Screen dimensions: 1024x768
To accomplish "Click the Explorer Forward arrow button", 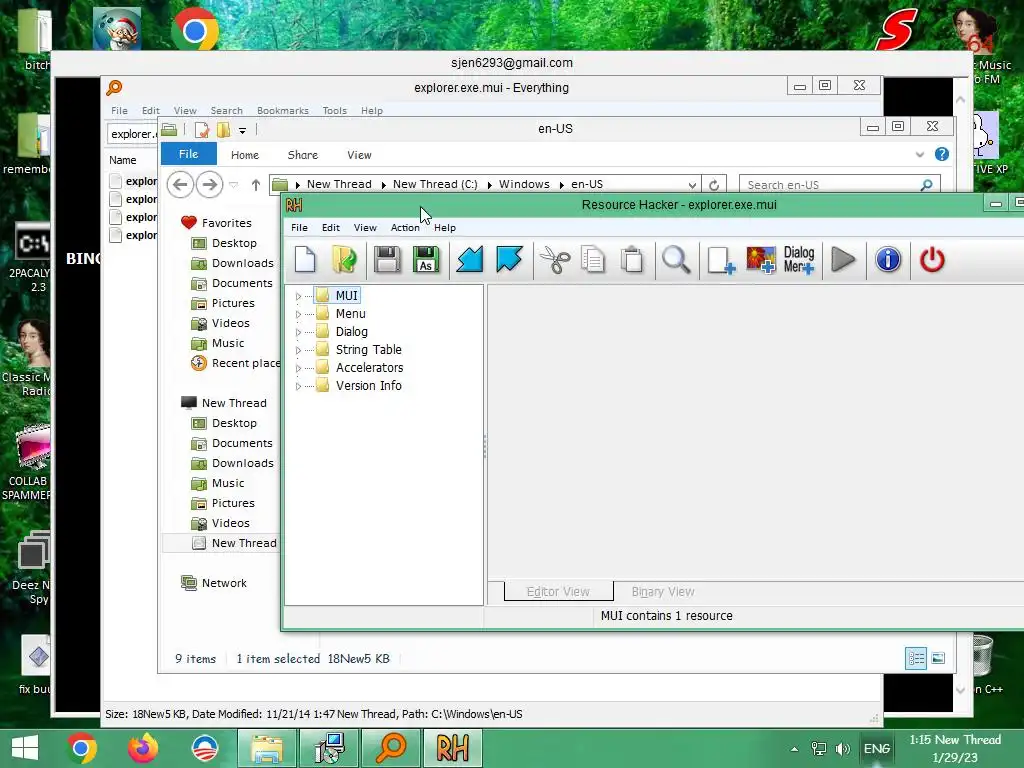I will point(209,185).
